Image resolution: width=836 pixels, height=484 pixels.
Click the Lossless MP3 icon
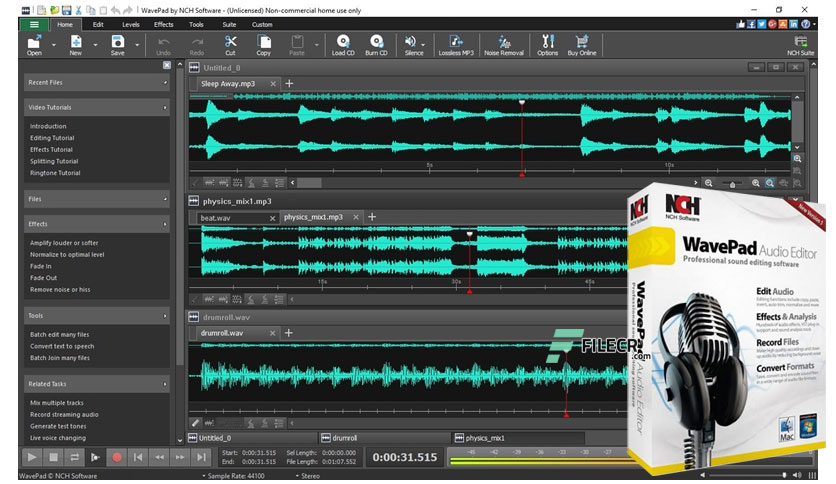pyautogui.click(x=453, y=42)
